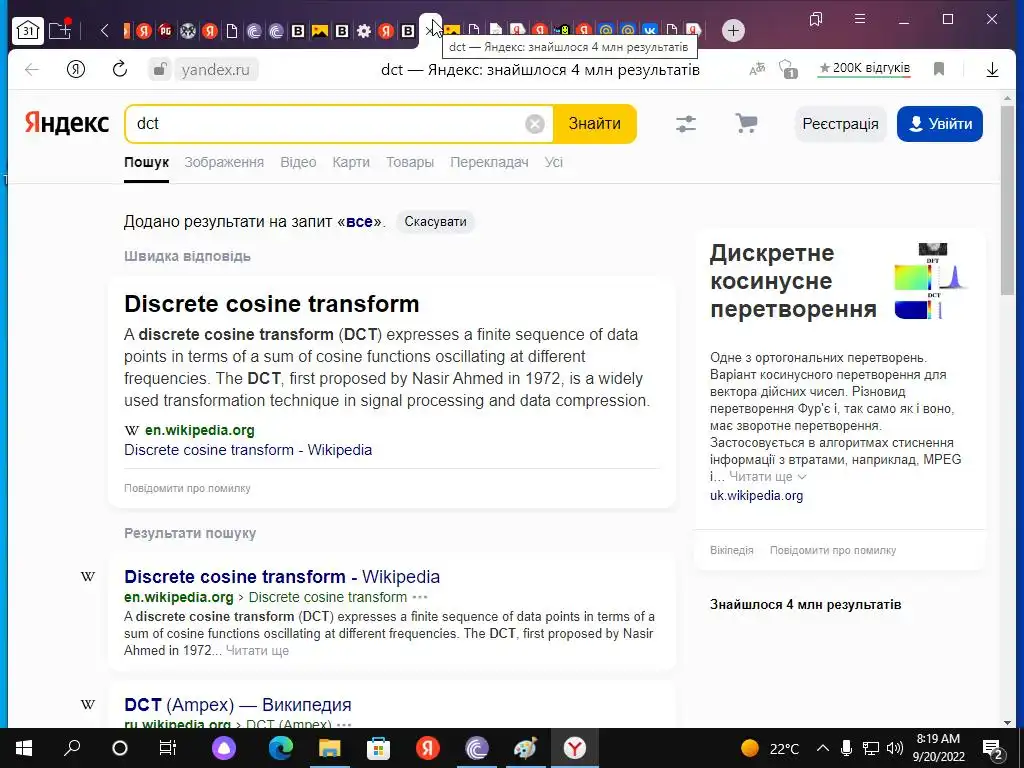Switch to the Відео tab
Image resolution: width=1024 pixels, height=768 pixels.
point(298,162)
